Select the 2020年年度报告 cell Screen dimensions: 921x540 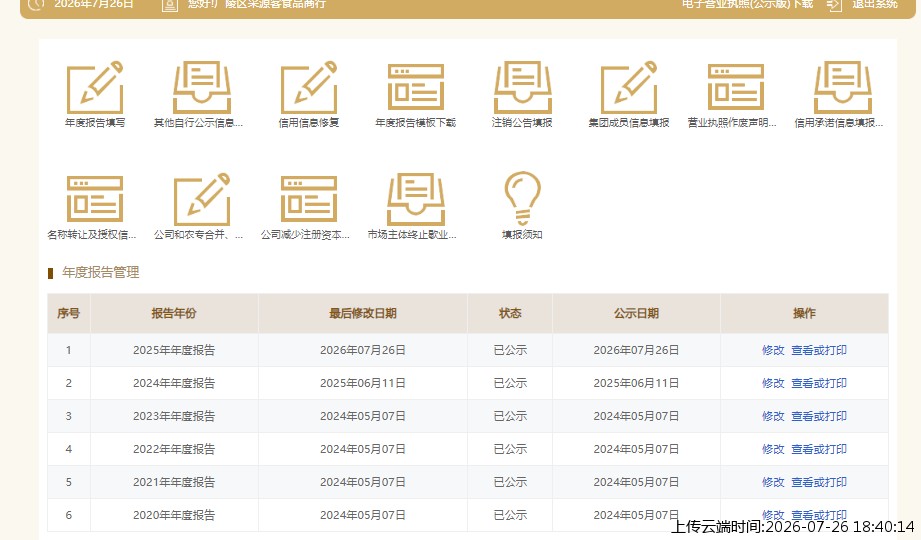click(174, 515)
